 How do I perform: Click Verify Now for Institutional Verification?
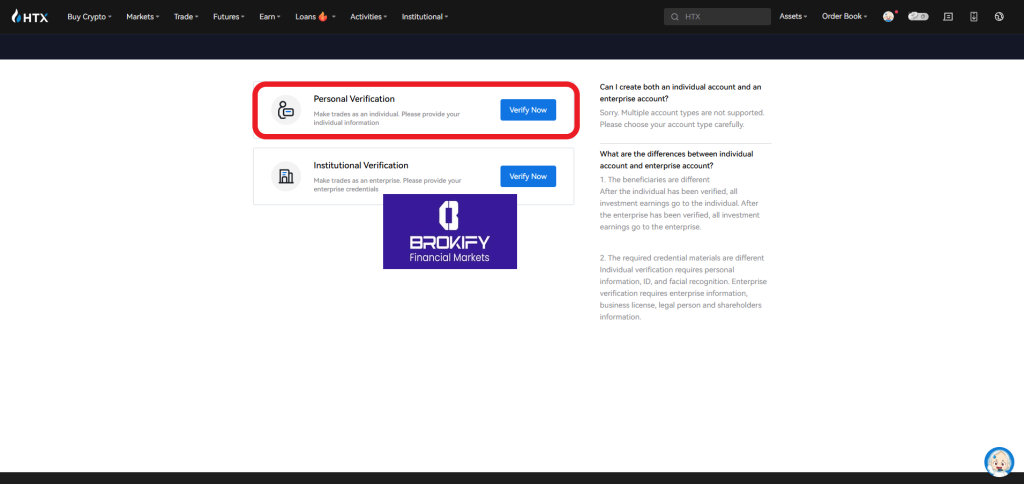(x=527, y=177)
